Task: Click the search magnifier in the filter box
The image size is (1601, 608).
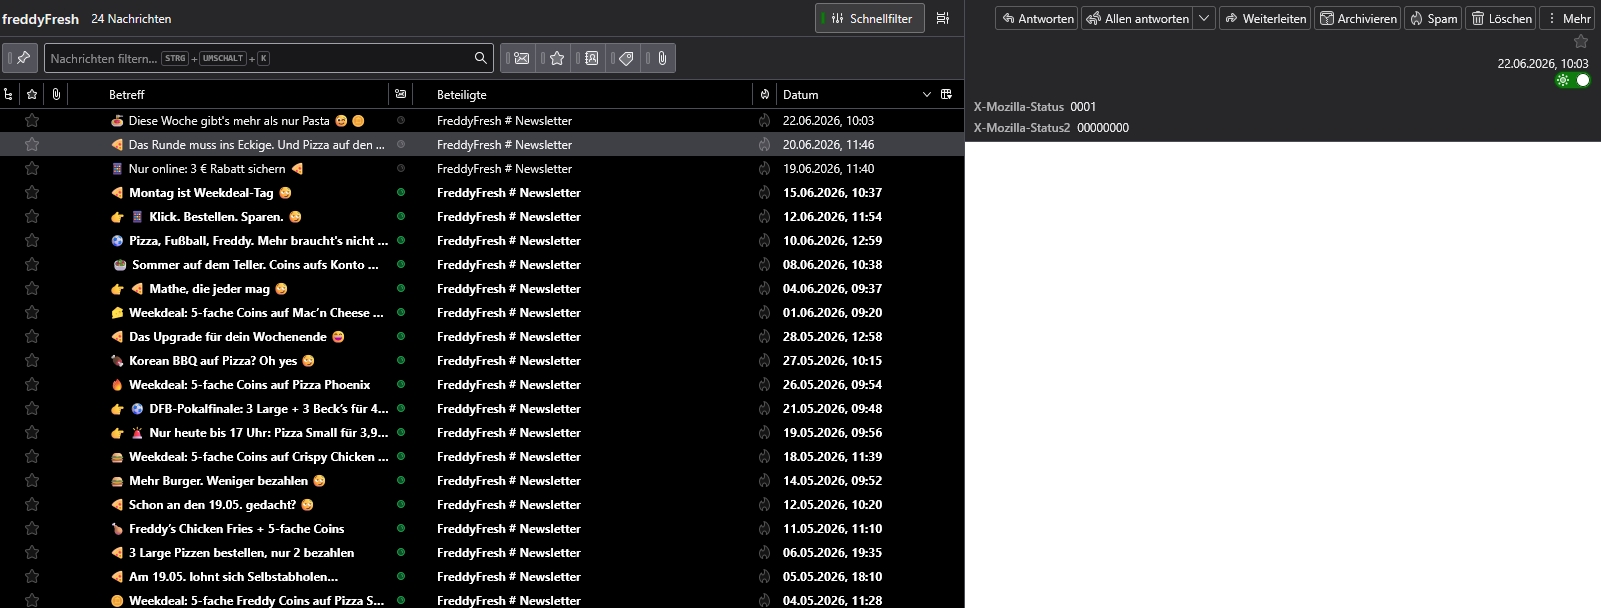Action: click(481, 58)
